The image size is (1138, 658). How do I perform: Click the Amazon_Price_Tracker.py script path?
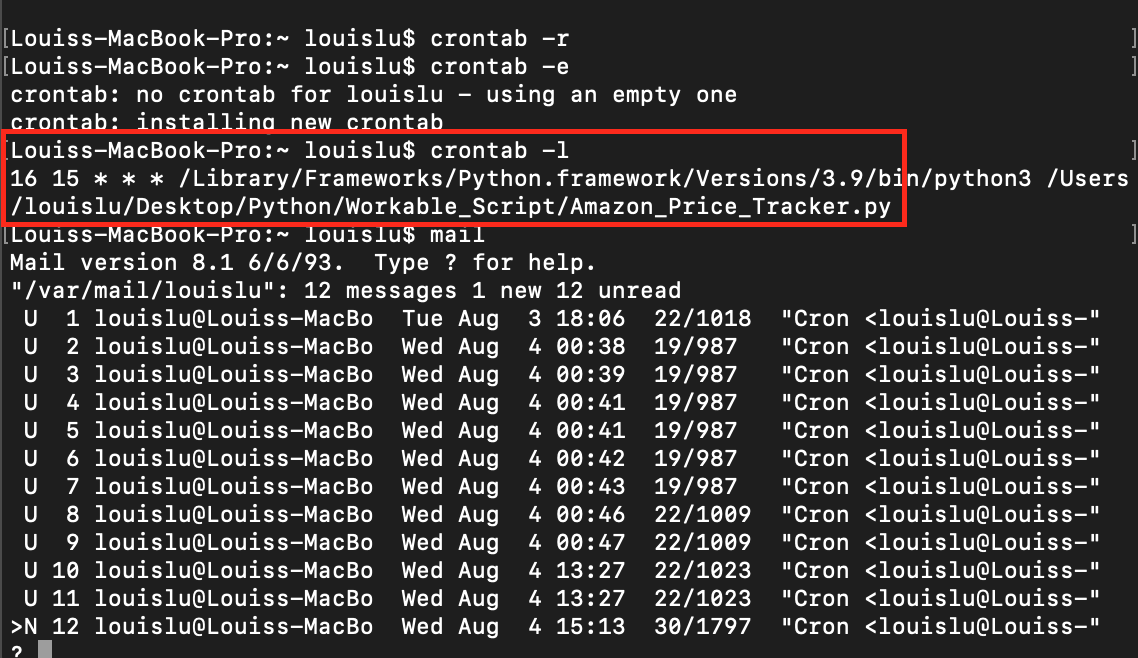pyautogui.click(x=451, y=207)
